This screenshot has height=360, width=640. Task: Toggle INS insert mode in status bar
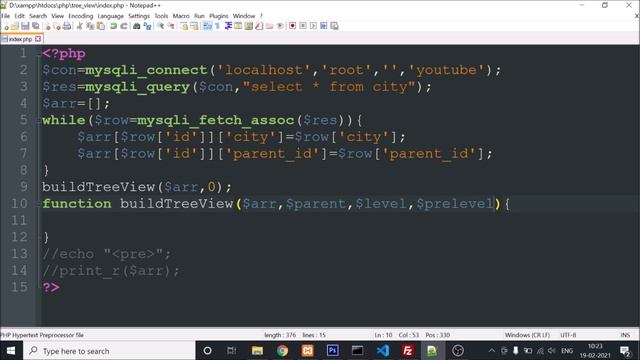(625, 335)
